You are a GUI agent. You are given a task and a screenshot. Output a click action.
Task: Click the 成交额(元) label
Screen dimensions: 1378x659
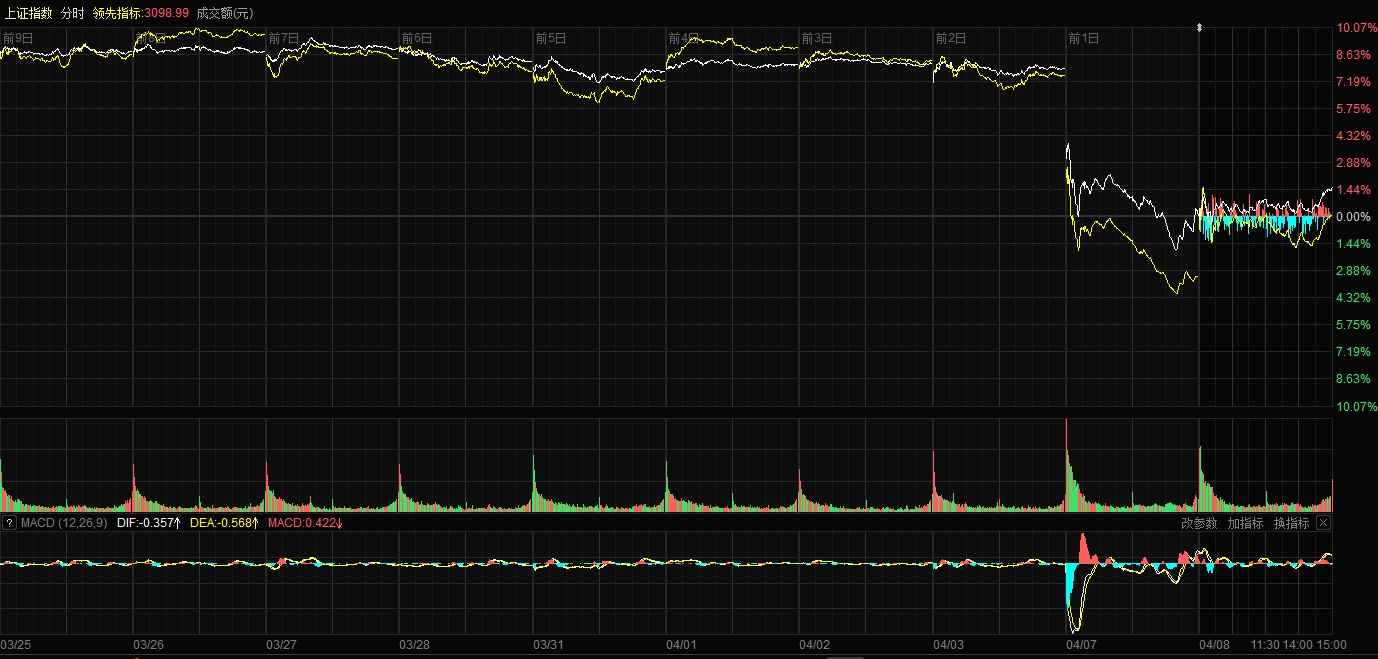(x=225, y=13)
